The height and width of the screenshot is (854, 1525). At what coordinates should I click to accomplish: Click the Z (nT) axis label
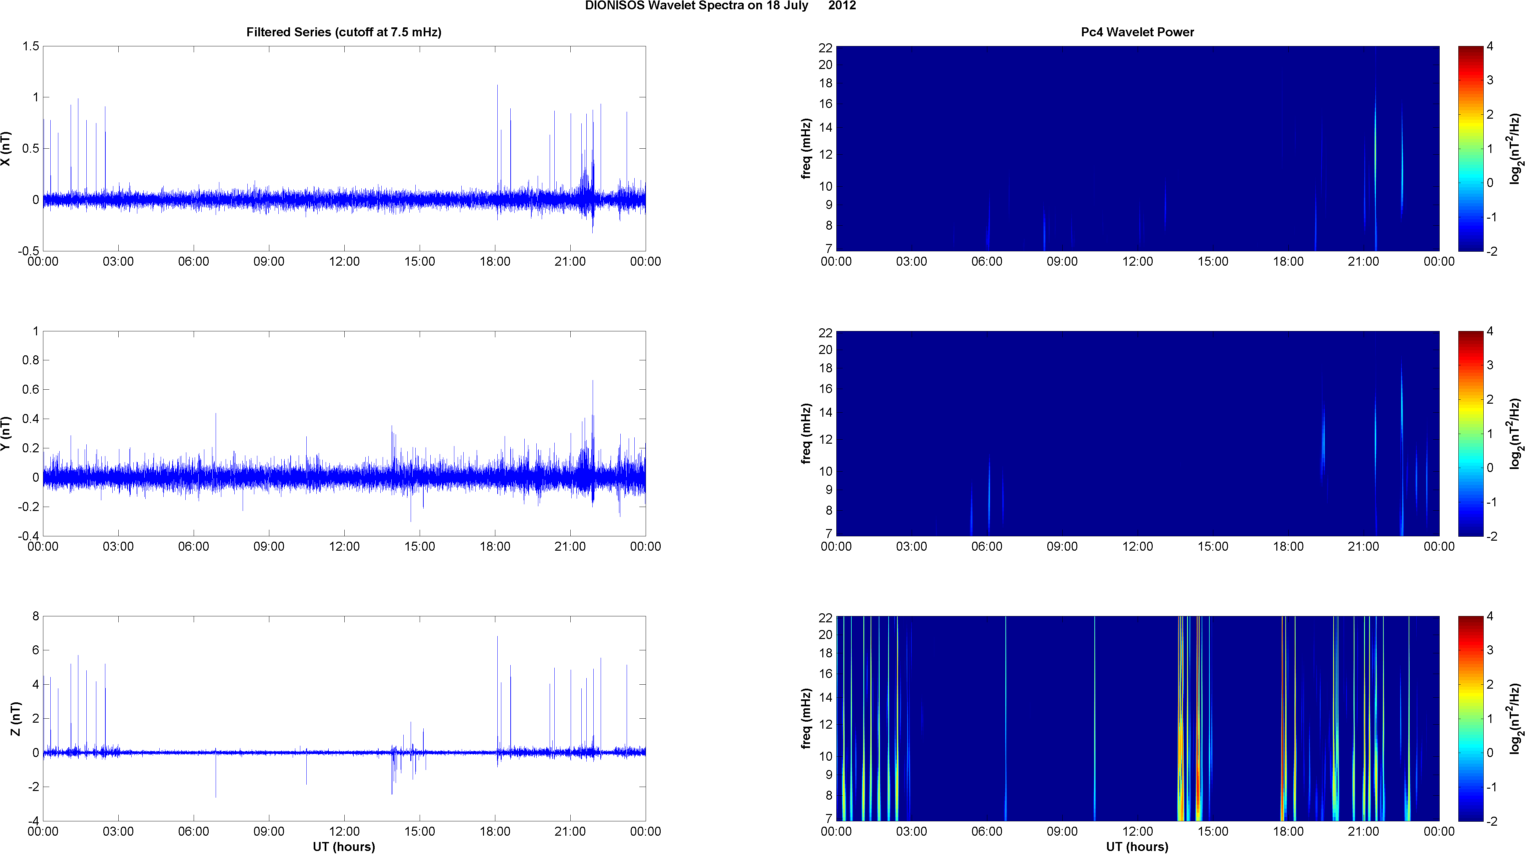click(15, 718)
